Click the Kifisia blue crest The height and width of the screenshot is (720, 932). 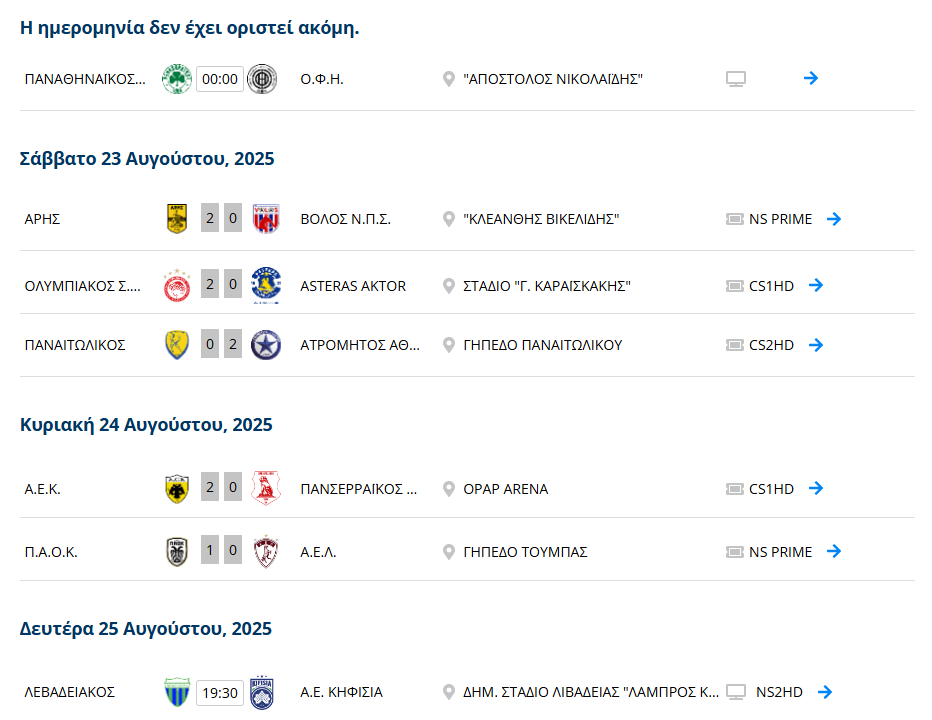coord(262,692)
